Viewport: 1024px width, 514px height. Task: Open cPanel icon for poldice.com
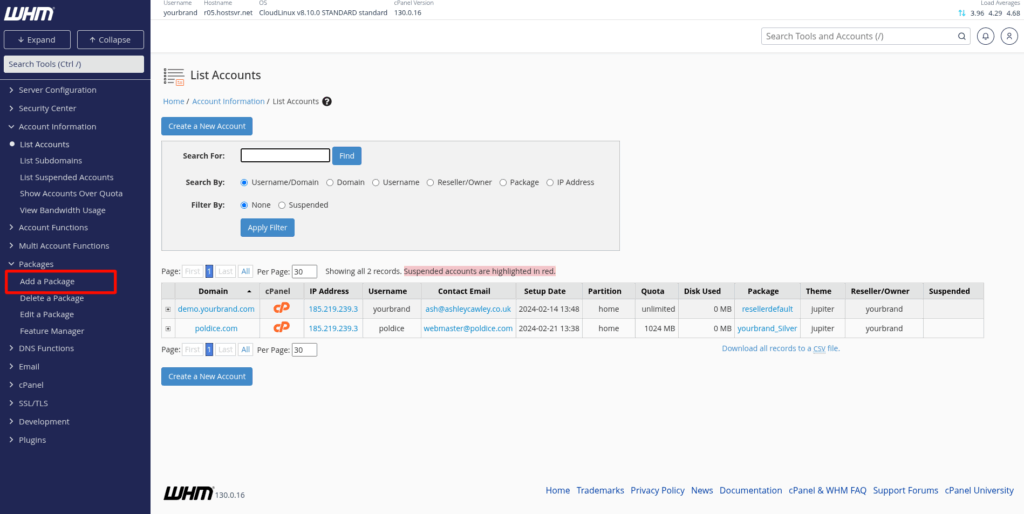(281, 327)
